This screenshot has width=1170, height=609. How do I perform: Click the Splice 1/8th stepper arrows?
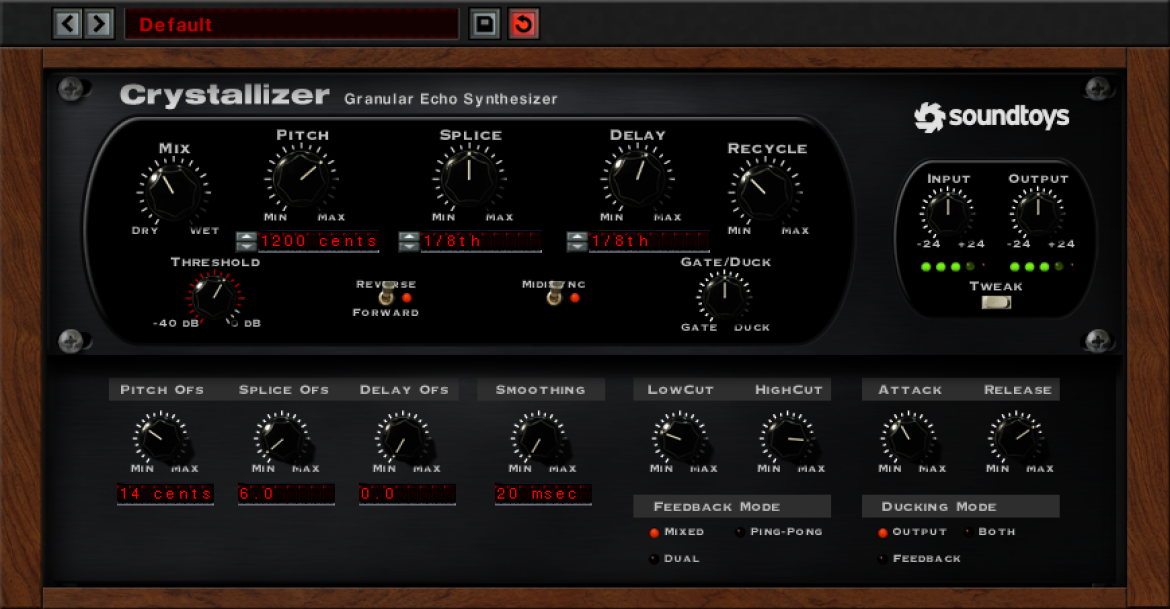[x=408, y=241]
